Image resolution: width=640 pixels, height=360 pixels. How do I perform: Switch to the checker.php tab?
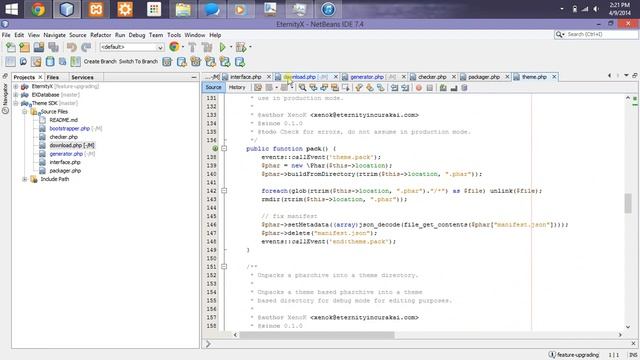pyautogui.click(x=432, y=77)
